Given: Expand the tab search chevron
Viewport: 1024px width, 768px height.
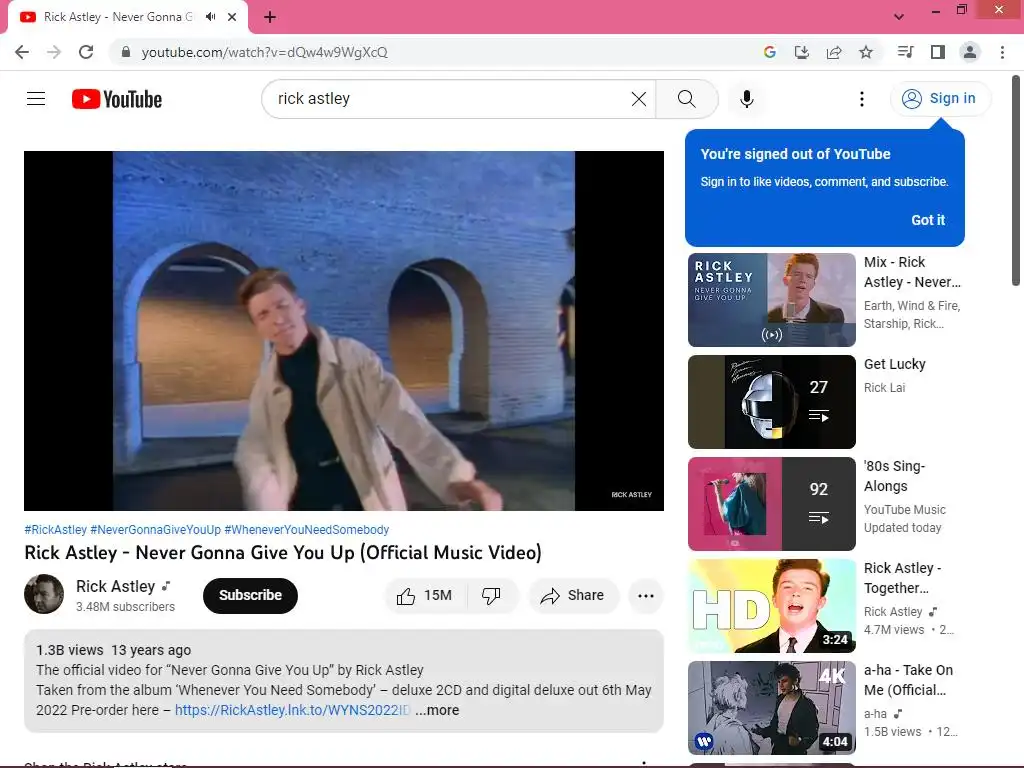Looking at the screenshot, I should (x=899, y=17).
